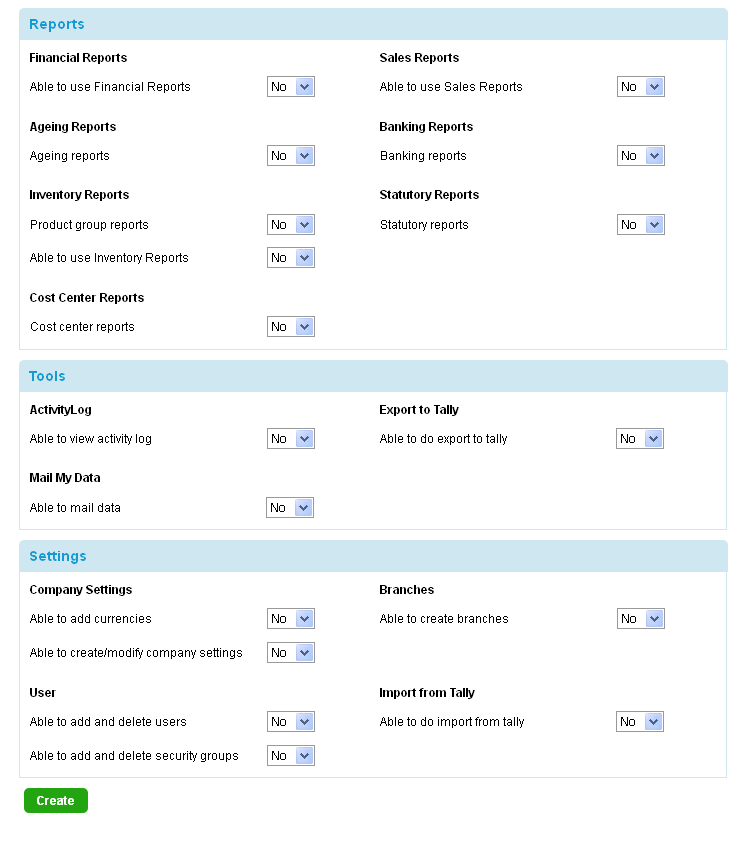Open the Able to create/modify company settings dropdown
The image size is (746, 849).
pyautogui.click(x=290, y=652)
